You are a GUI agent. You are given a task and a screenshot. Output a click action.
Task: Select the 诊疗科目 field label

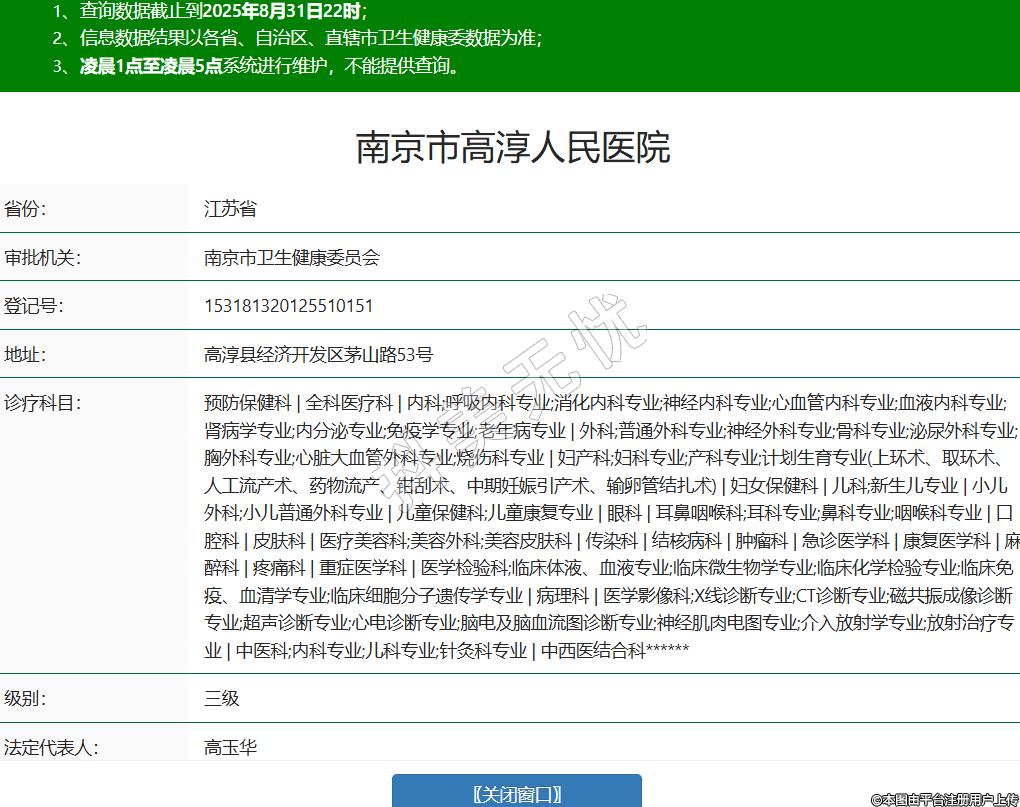[42, 403]
